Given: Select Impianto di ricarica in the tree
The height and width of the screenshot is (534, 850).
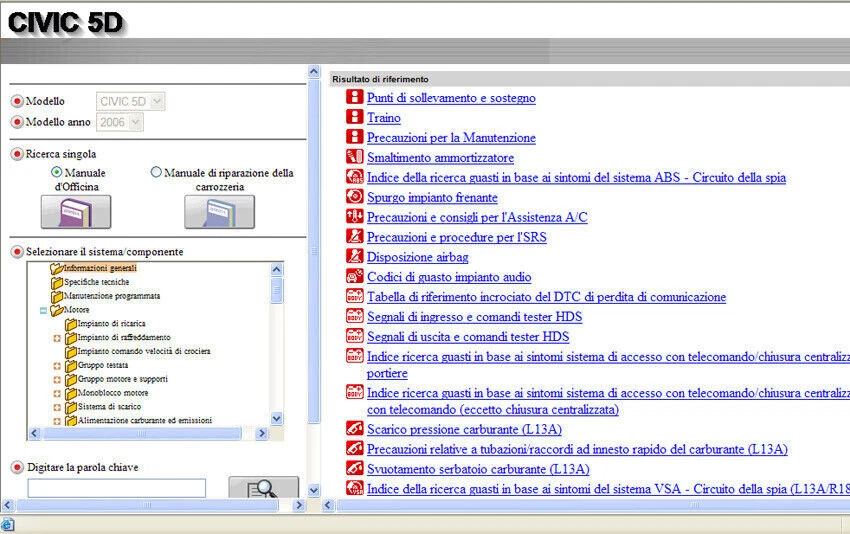Looking at the screenshot, I should point(112,324).
